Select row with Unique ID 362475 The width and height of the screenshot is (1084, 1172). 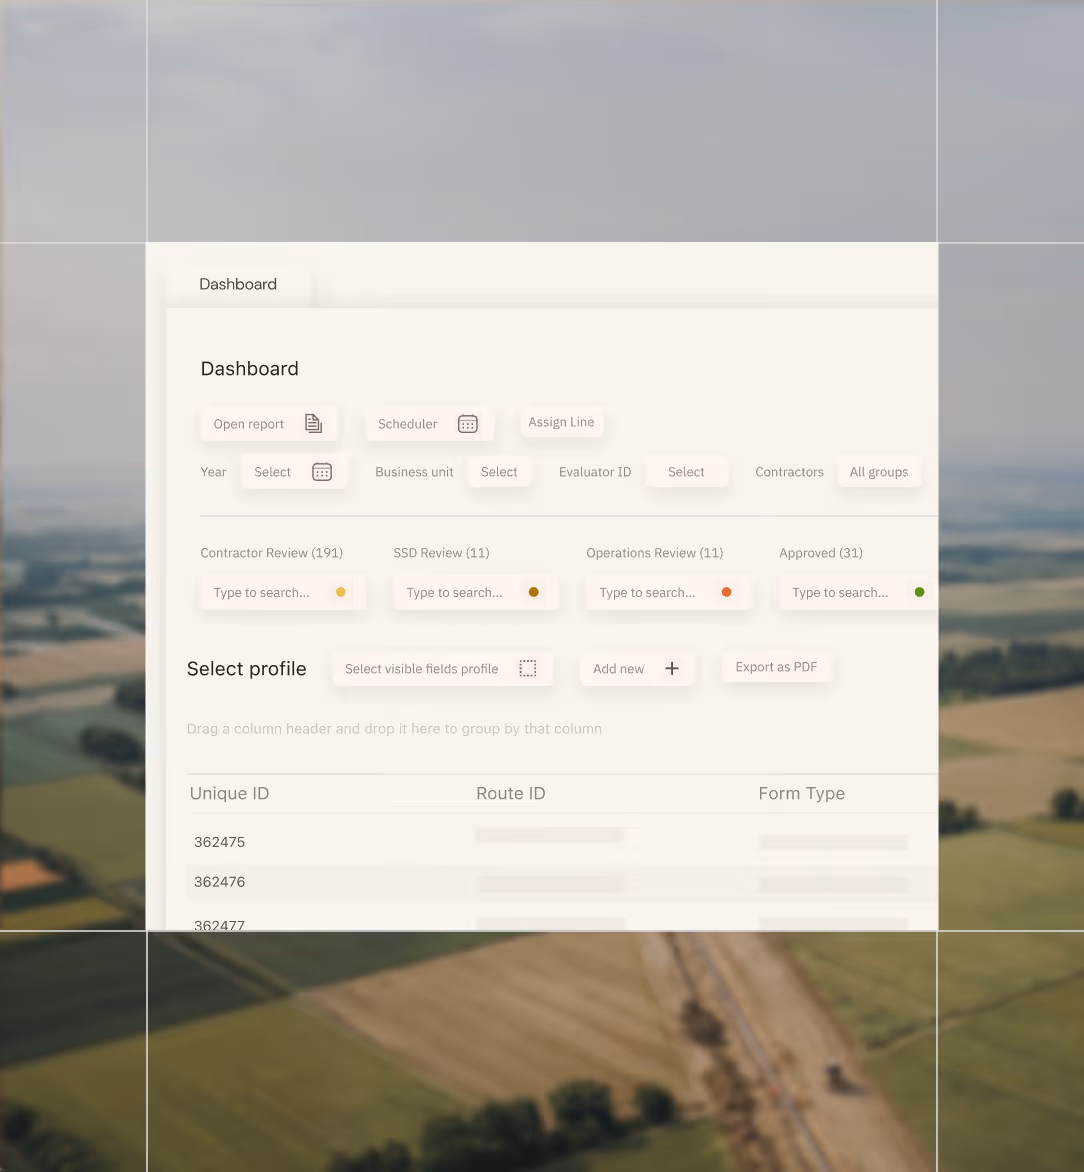[x=562, y=842]
